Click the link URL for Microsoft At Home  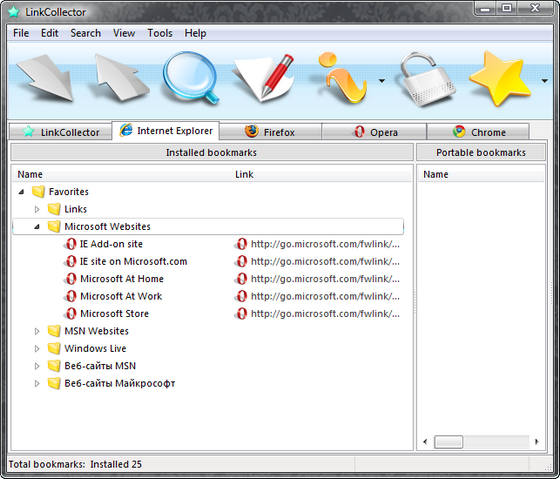[325, 279]
